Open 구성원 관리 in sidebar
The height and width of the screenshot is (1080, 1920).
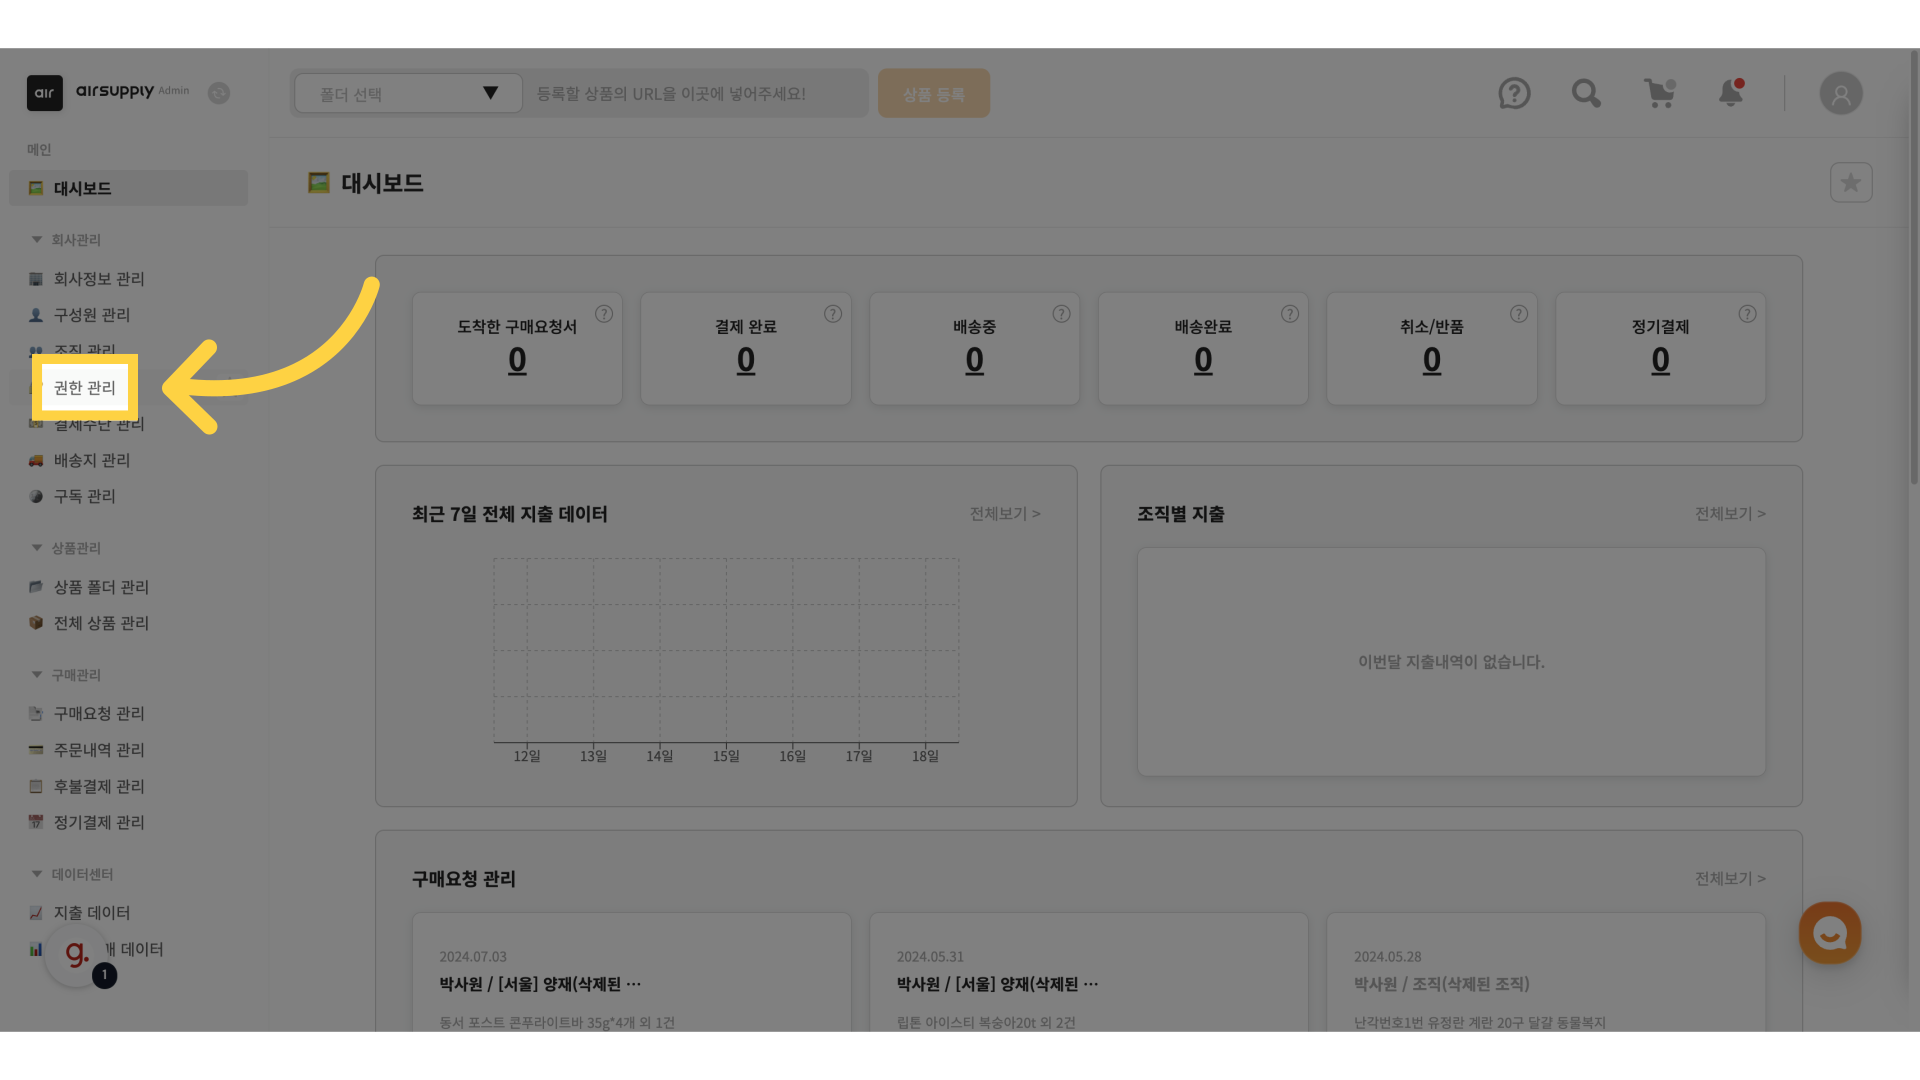click(91, 315)
